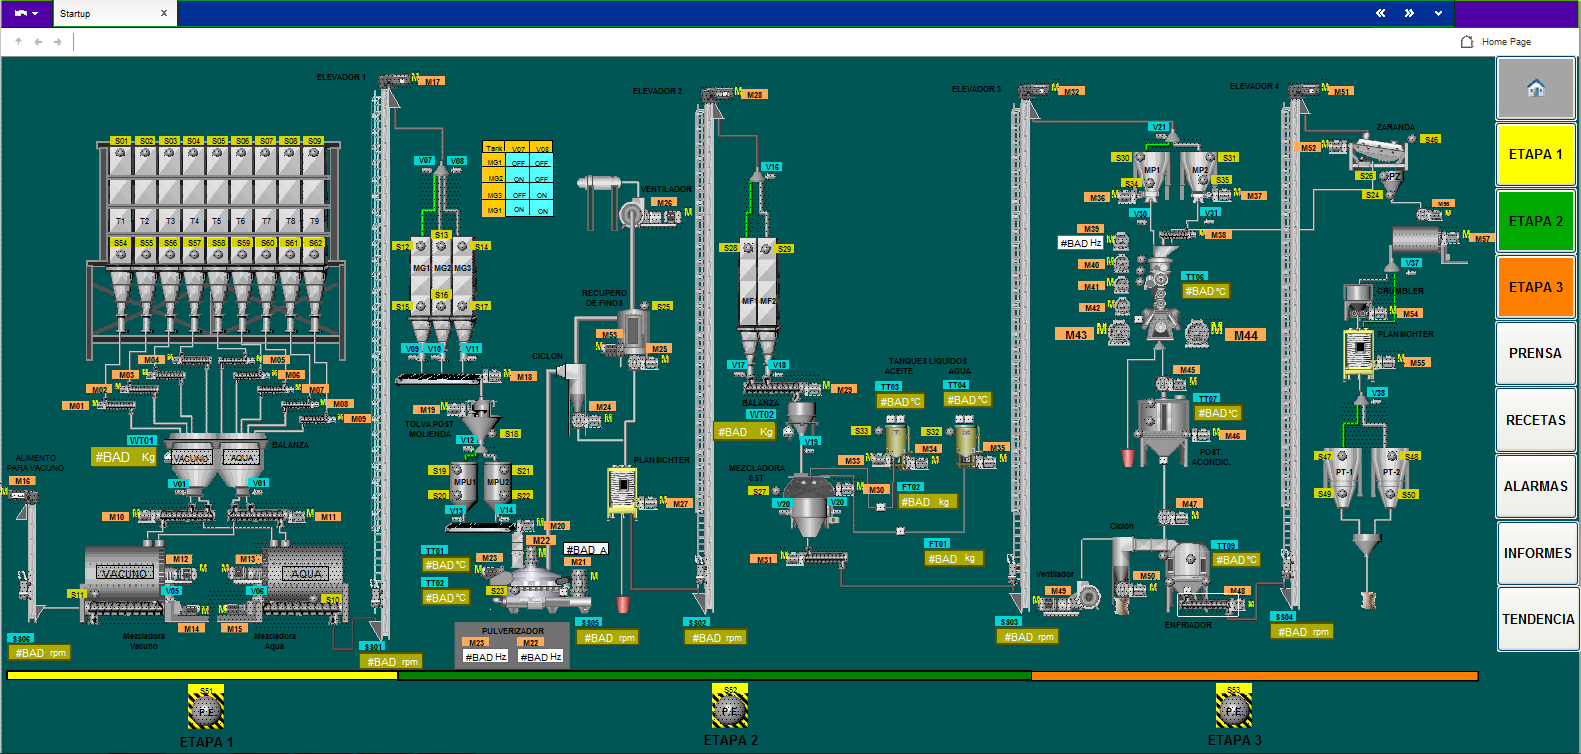The image size is (1581, 754).
Task: Click the home icon button in sidebar
Action: [1535, 88]
